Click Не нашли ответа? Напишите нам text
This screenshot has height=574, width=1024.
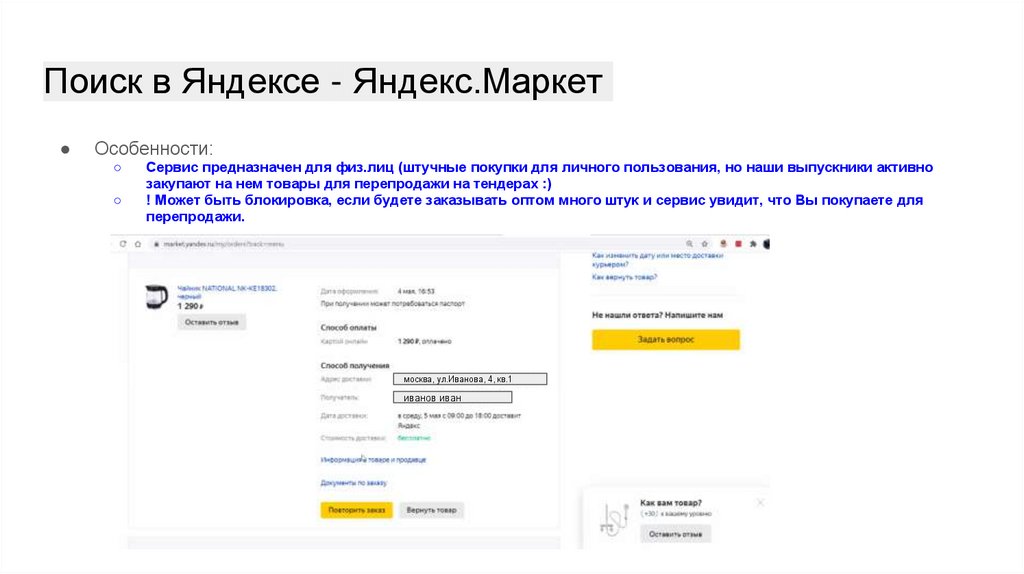tap(657, 315)
